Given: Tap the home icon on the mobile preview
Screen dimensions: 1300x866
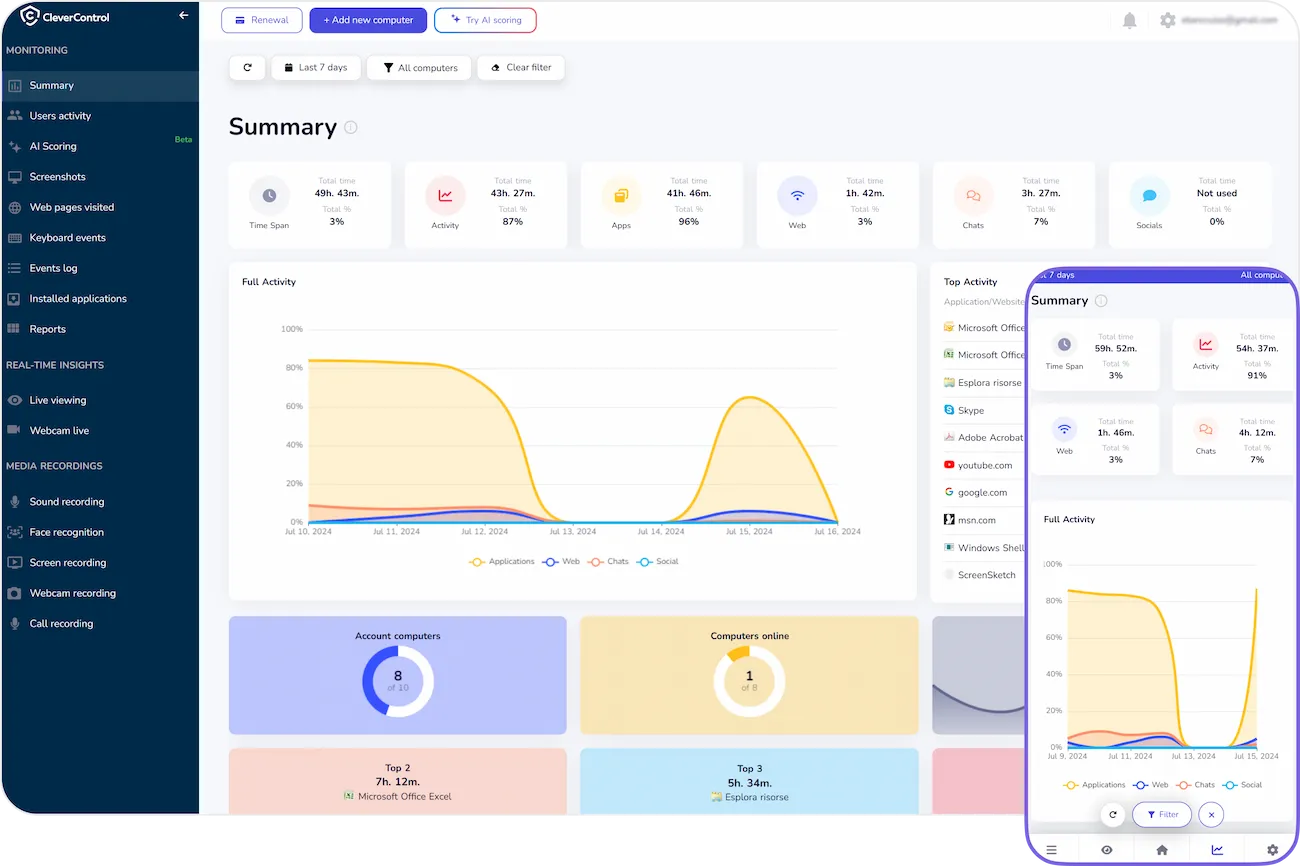Looking at the screenshot, I should click(x=1162, y=849).
